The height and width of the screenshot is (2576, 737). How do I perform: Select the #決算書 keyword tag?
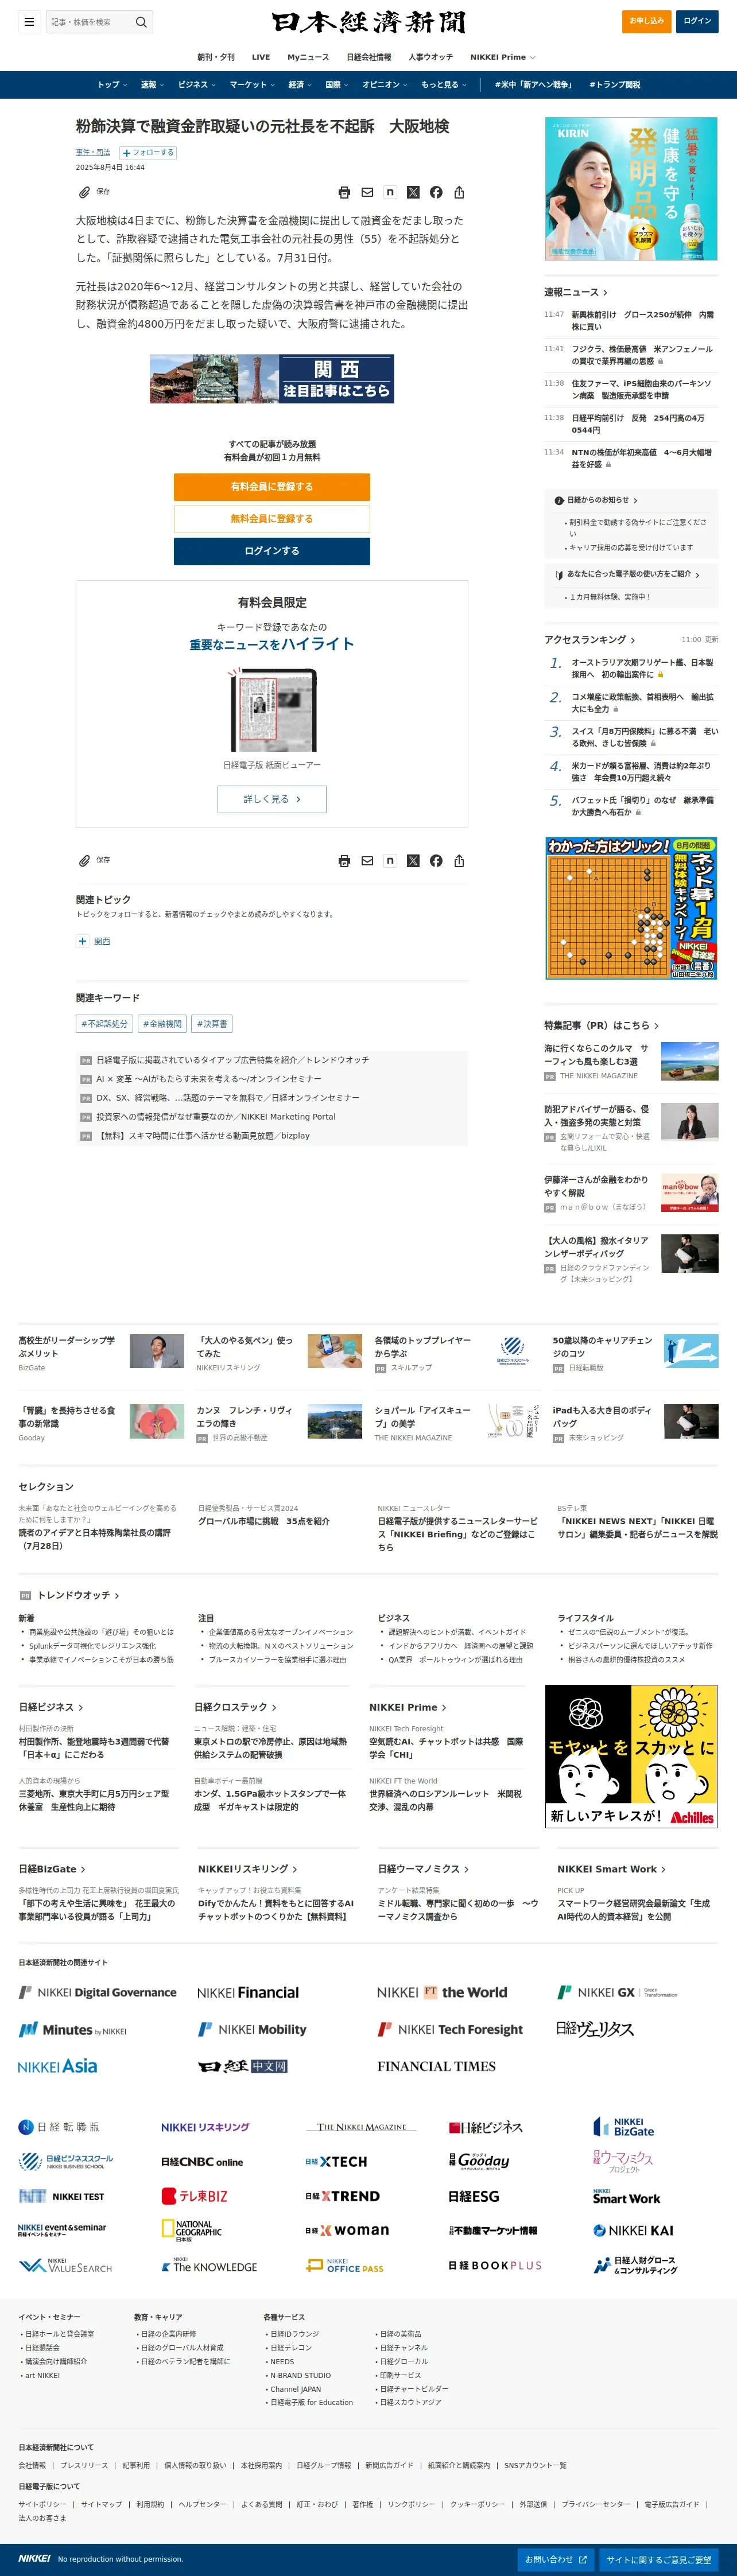click(212, 1024)
